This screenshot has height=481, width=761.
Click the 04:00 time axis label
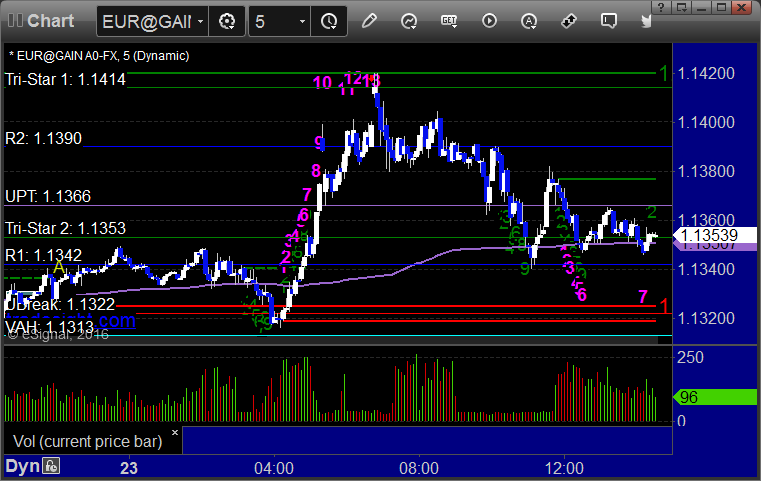point(274,468)
